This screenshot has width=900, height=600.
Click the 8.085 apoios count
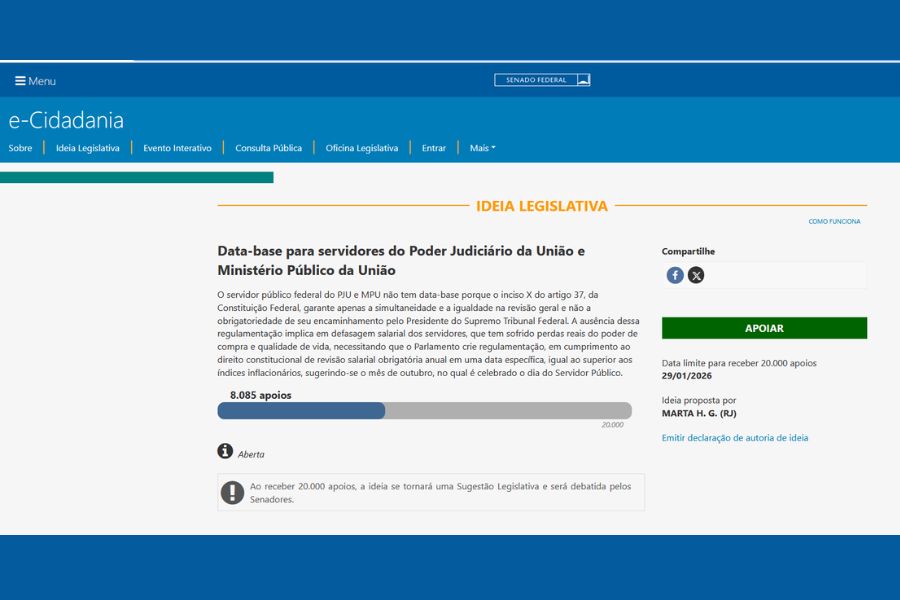point(260,395)
